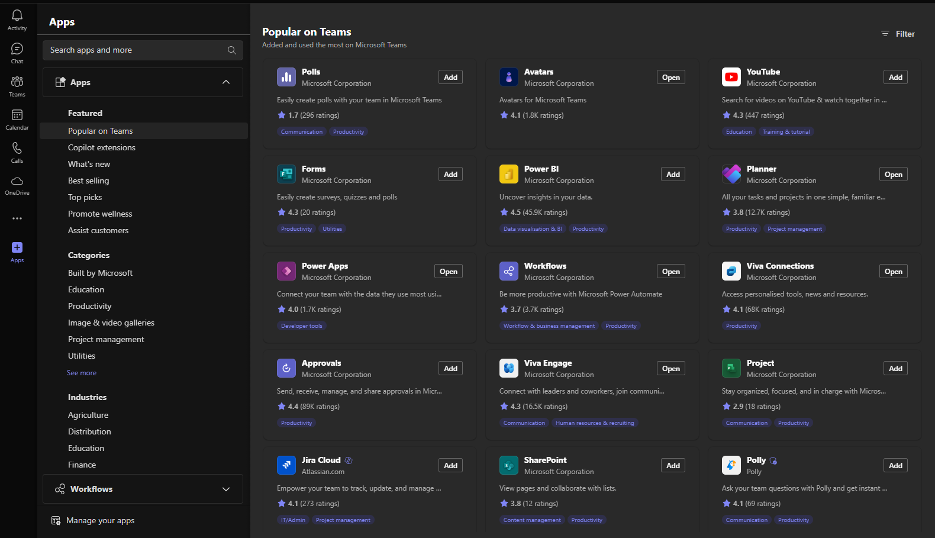
Task: Open Top picks list
Action: [x=85, y=197]
